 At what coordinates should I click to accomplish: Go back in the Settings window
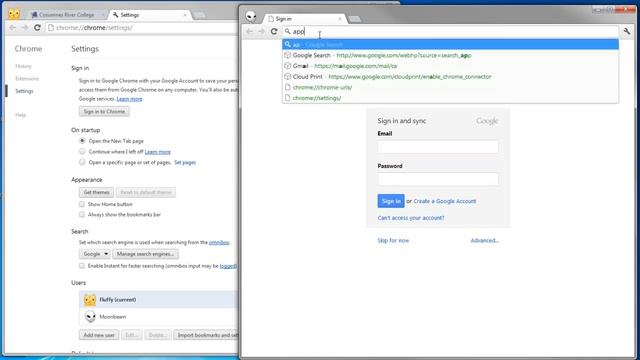(12, 27)
